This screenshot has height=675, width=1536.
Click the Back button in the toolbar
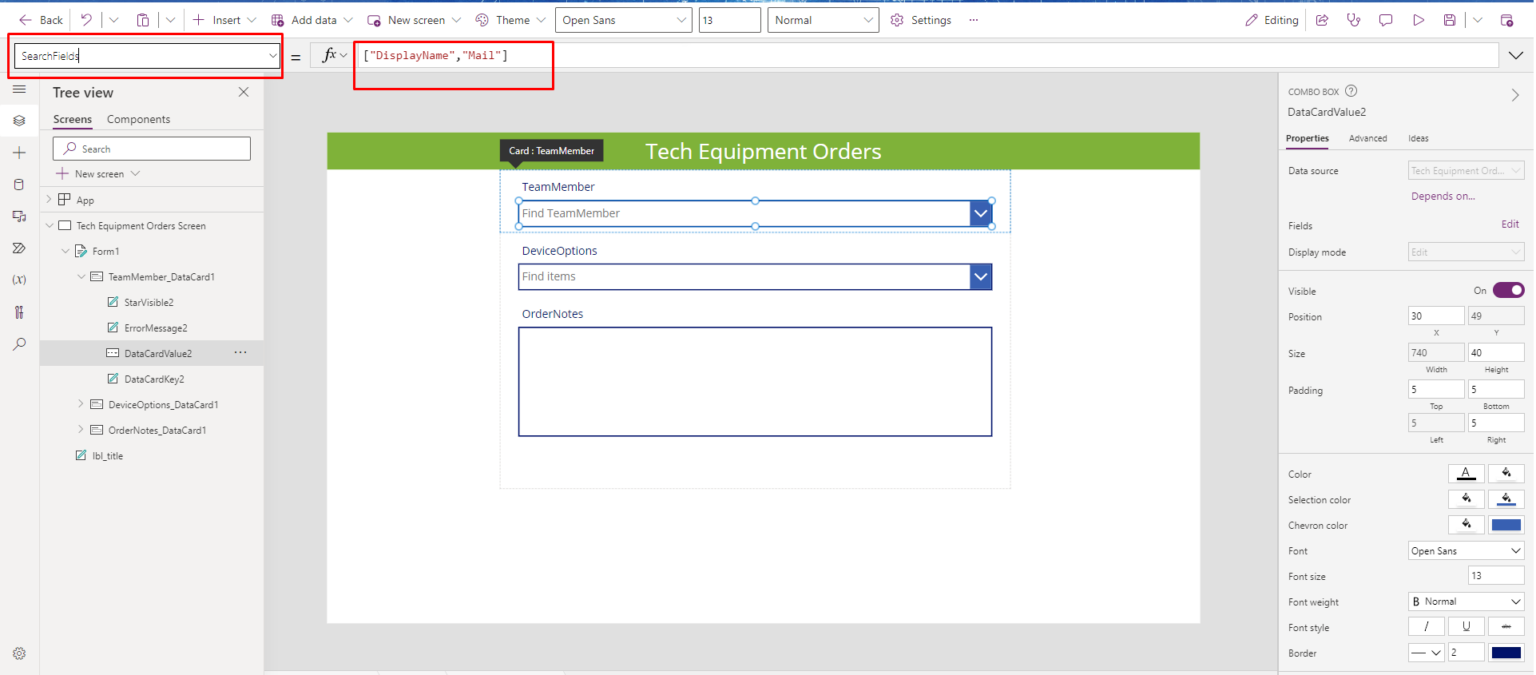coord(40,19)
